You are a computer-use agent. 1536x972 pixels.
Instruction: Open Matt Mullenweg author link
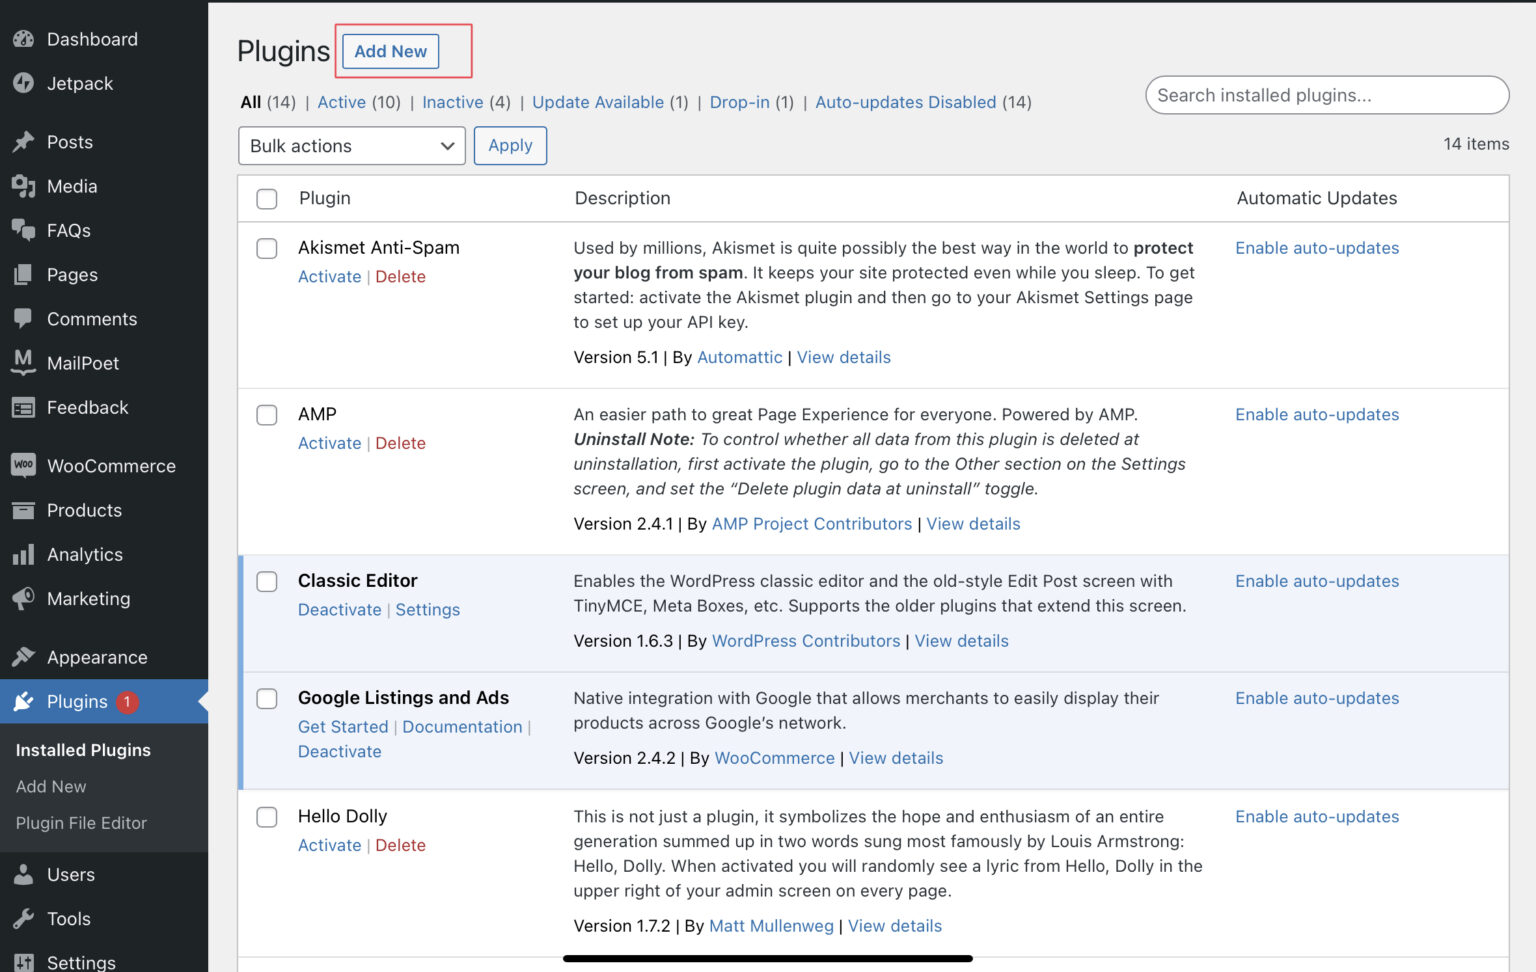coord(771,926)
